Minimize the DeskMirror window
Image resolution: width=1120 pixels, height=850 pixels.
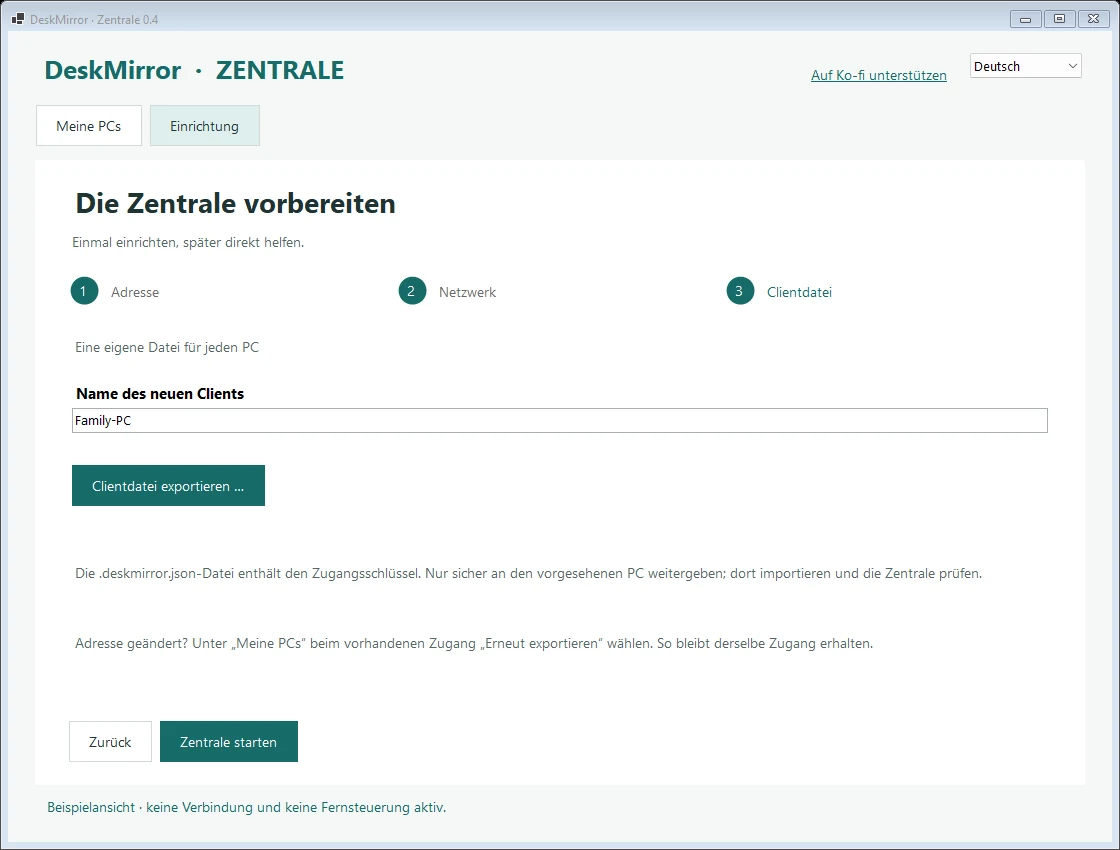point(1025,19)
